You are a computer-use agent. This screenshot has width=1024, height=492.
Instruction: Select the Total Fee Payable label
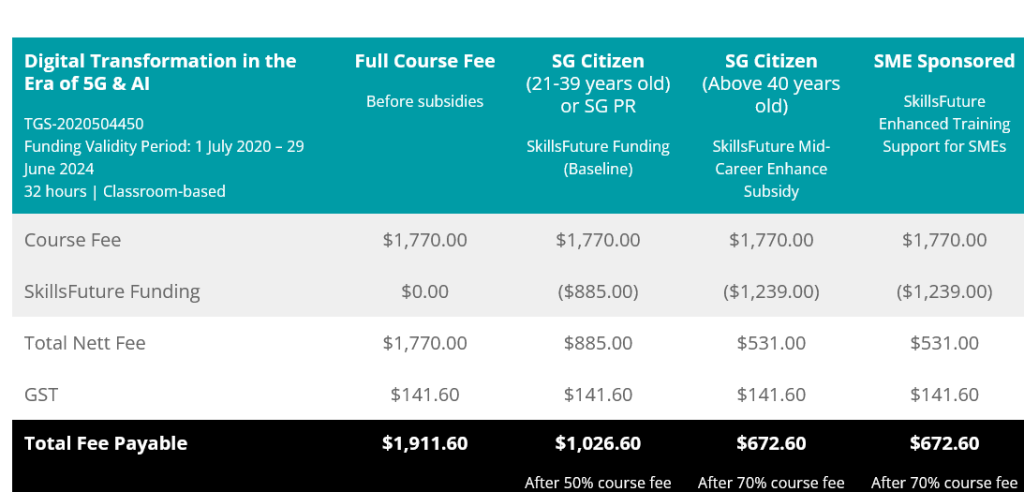click(x=106, y=444)
